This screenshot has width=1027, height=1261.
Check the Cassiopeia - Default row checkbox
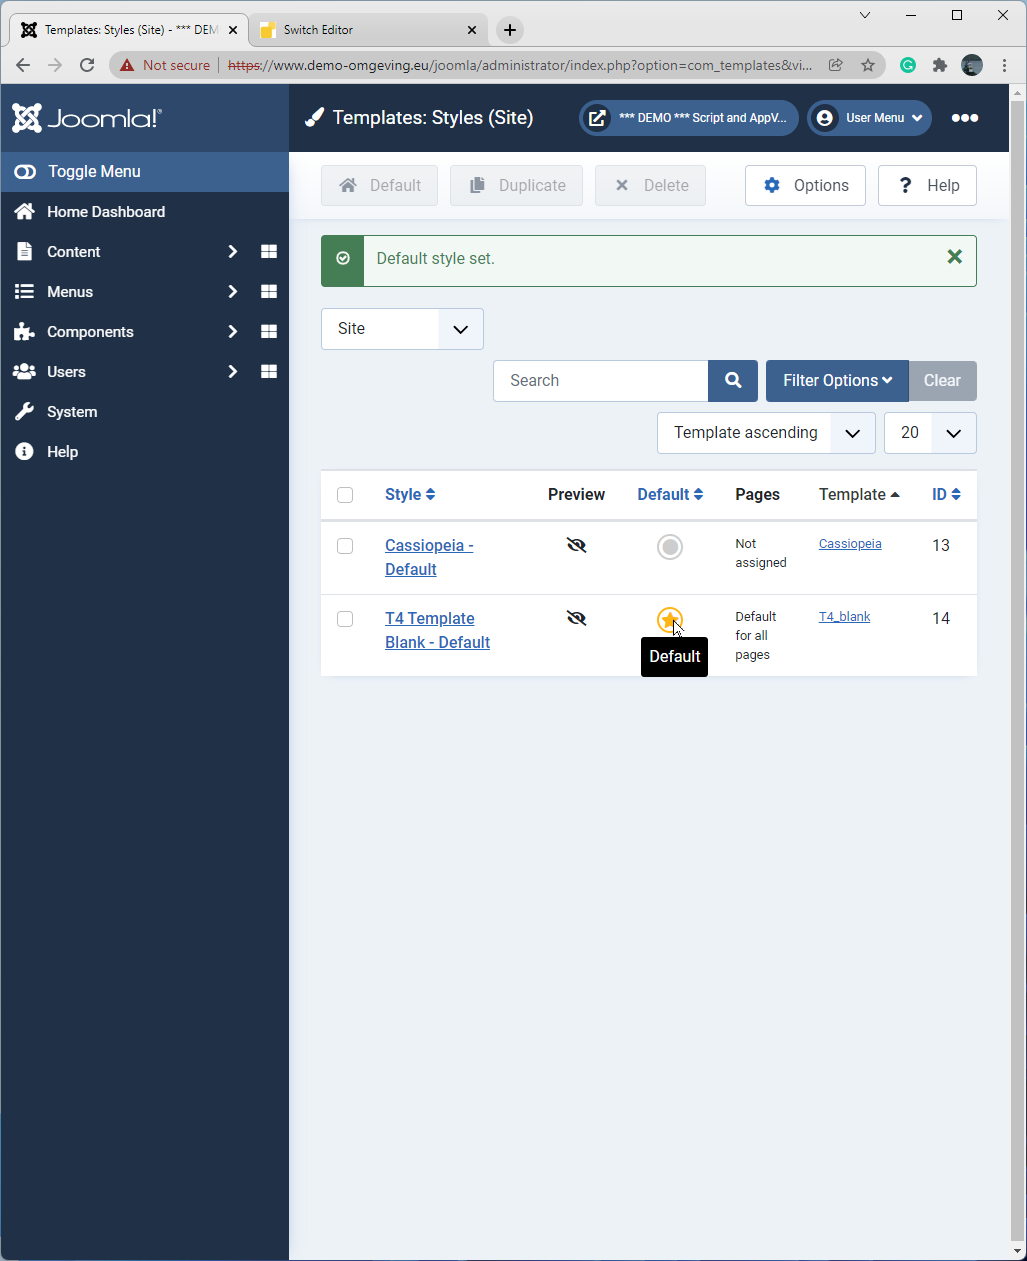click(x=345, y=546)
